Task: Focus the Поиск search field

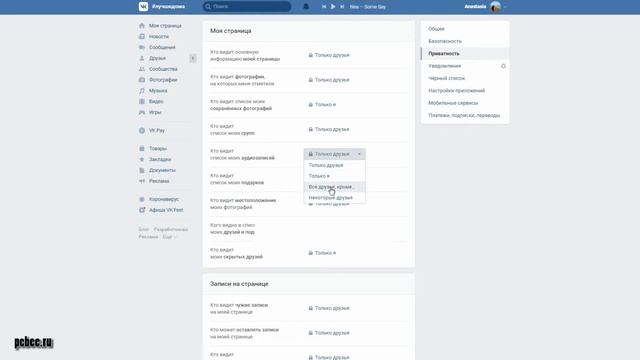Action: click(247, 7)
